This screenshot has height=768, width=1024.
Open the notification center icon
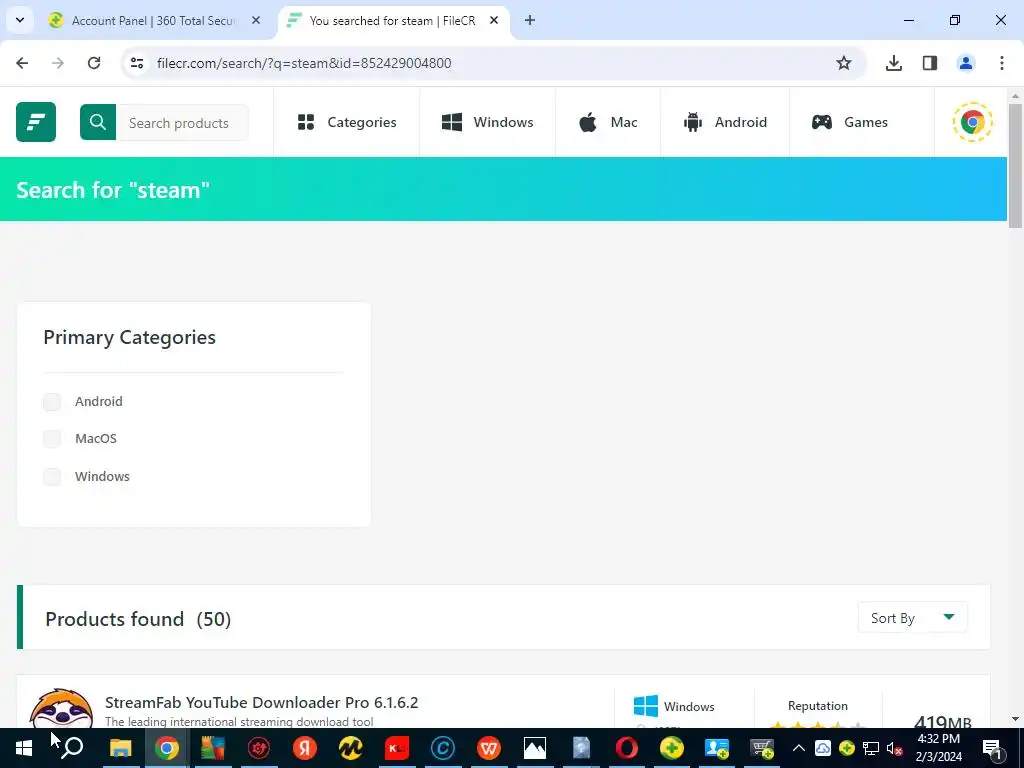tap(992, 748)
